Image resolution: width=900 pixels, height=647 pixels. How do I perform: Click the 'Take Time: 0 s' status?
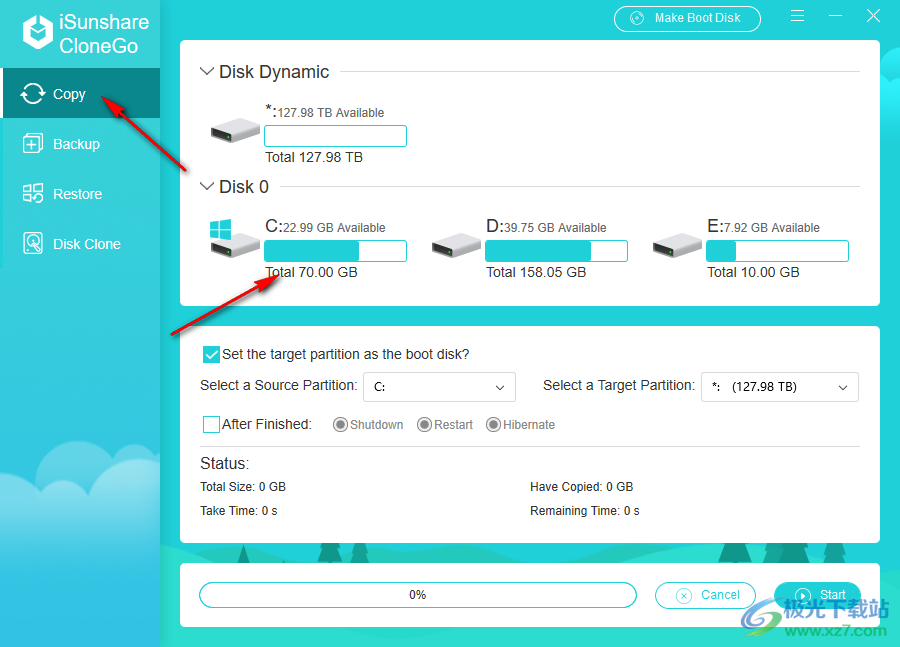click(x=239, y=511)
